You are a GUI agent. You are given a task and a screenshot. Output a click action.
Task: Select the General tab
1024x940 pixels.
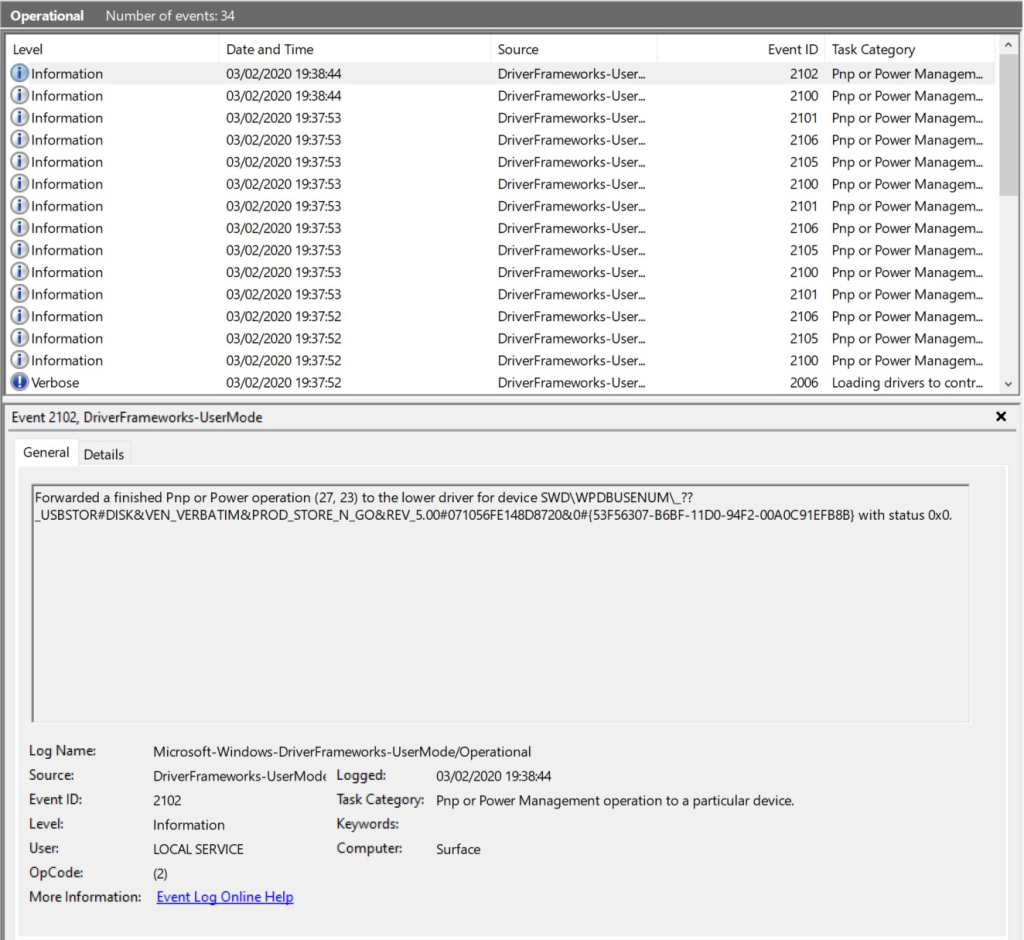pos(46,452)
